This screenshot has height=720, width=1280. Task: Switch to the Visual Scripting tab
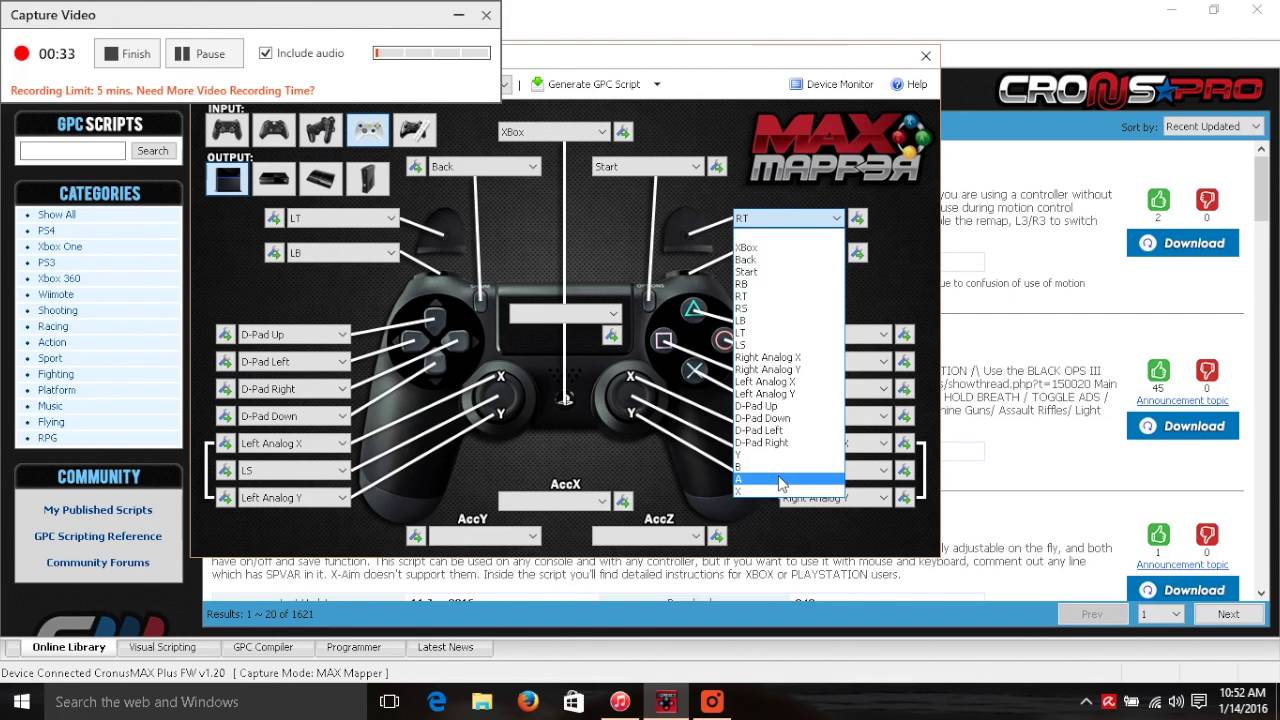(x=162, y=647)
